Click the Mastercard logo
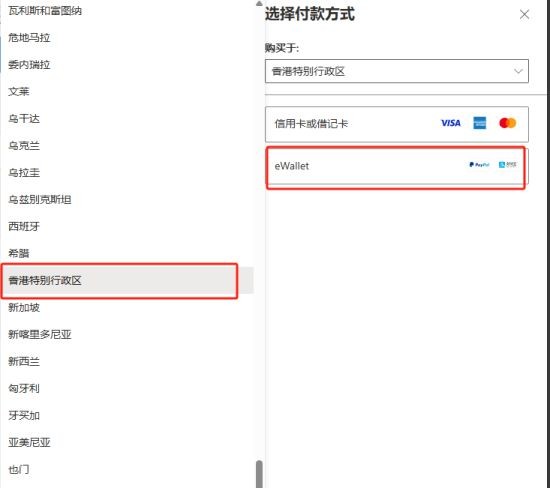This screenshot has width=550, height=488. [x=508, y=123]
